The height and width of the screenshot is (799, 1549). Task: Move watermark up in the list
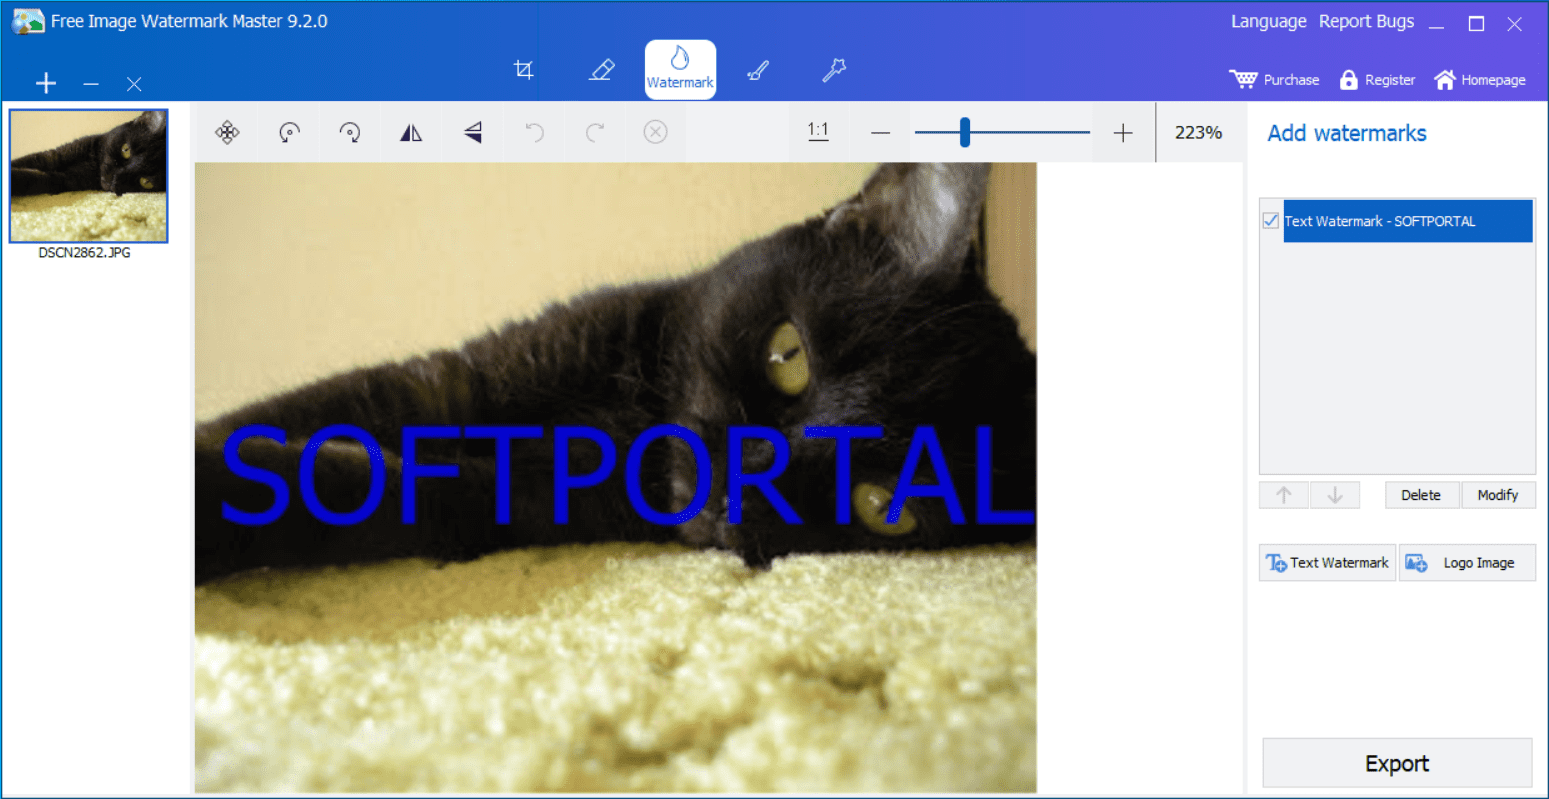[1284, 495]
